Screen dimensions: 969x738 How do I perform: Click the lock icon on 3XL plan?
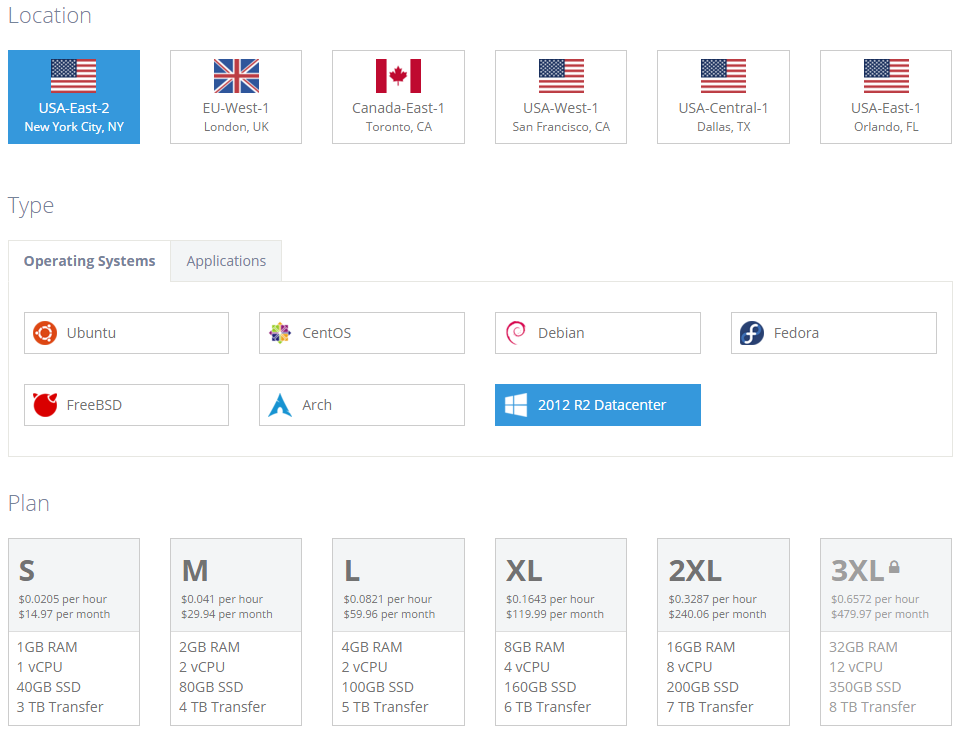pyautogui.click(x=894, y=567)
